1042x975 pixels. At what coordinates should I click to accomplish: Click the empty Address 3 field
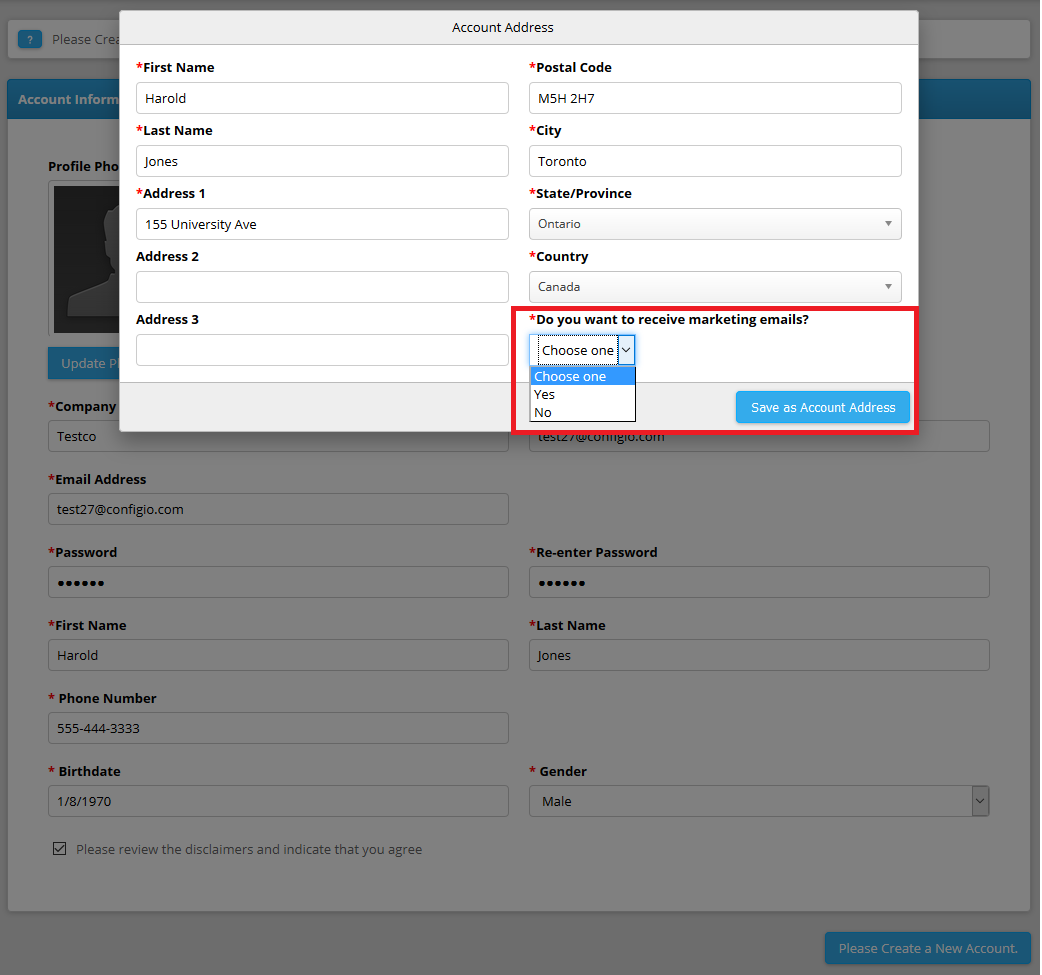tap(322, 350)
